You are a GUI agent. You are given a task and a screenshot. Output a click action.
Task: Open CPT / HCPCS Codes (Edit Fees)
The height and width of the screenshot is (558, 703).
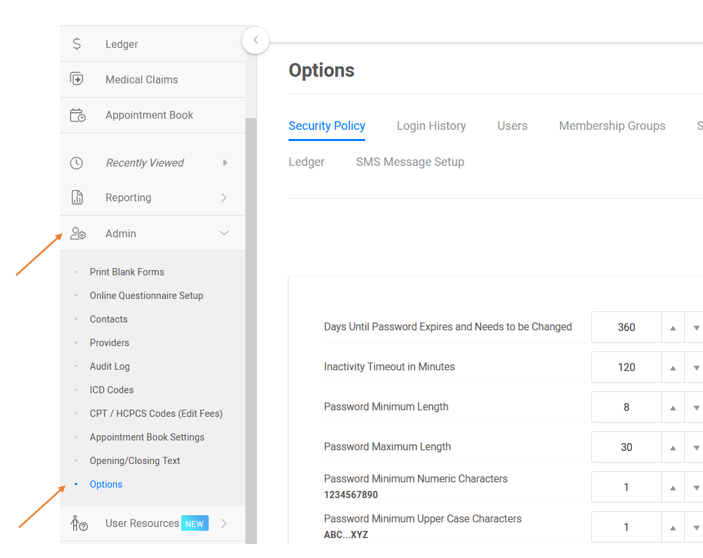click(156, 414)
